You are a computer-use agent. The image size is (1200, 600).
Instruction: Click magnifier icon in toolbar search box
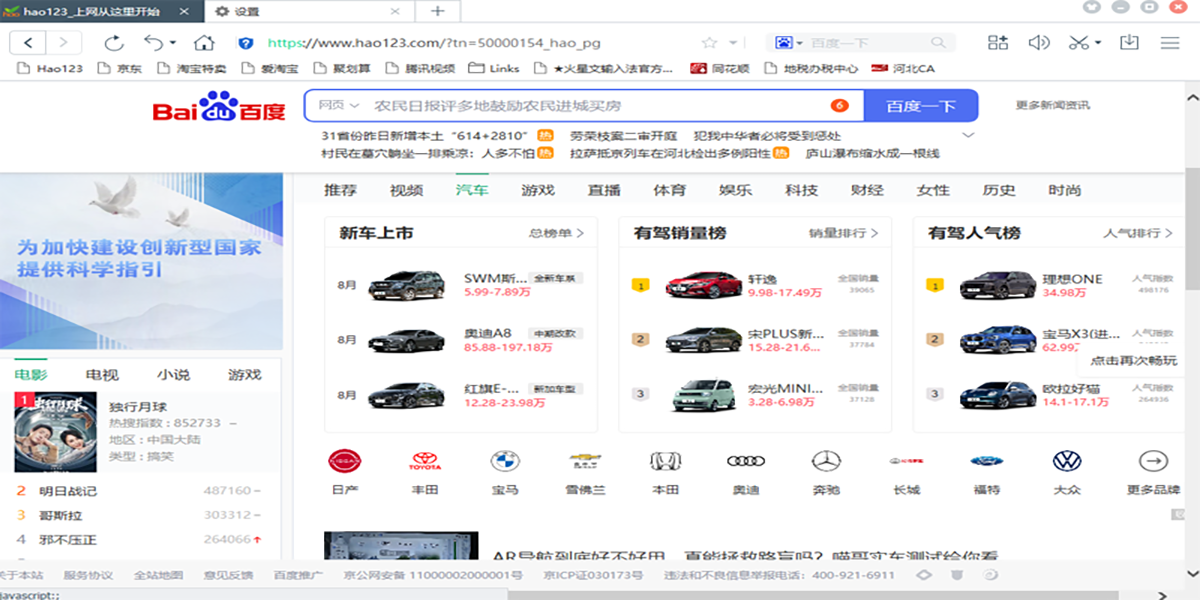(x=938, y=43)
